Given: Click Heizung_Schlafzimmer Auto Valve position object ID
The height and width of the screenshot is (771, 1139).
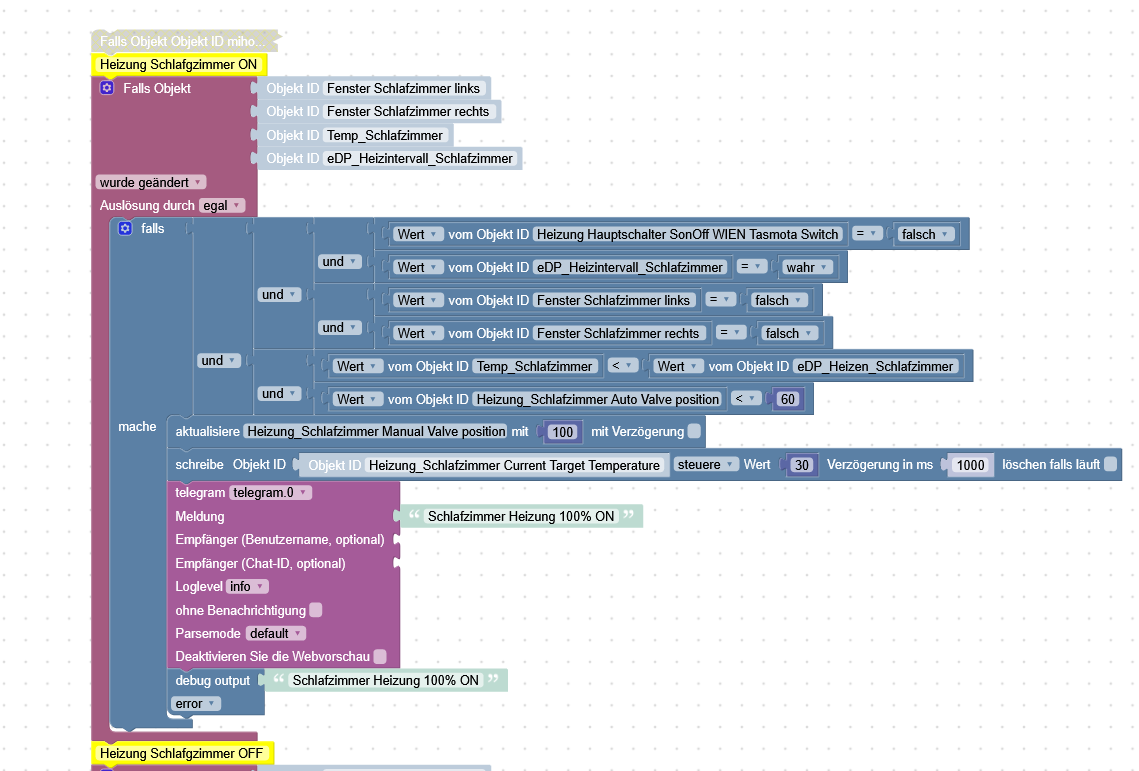Looking at the screenshot, I should coord(598,399).
